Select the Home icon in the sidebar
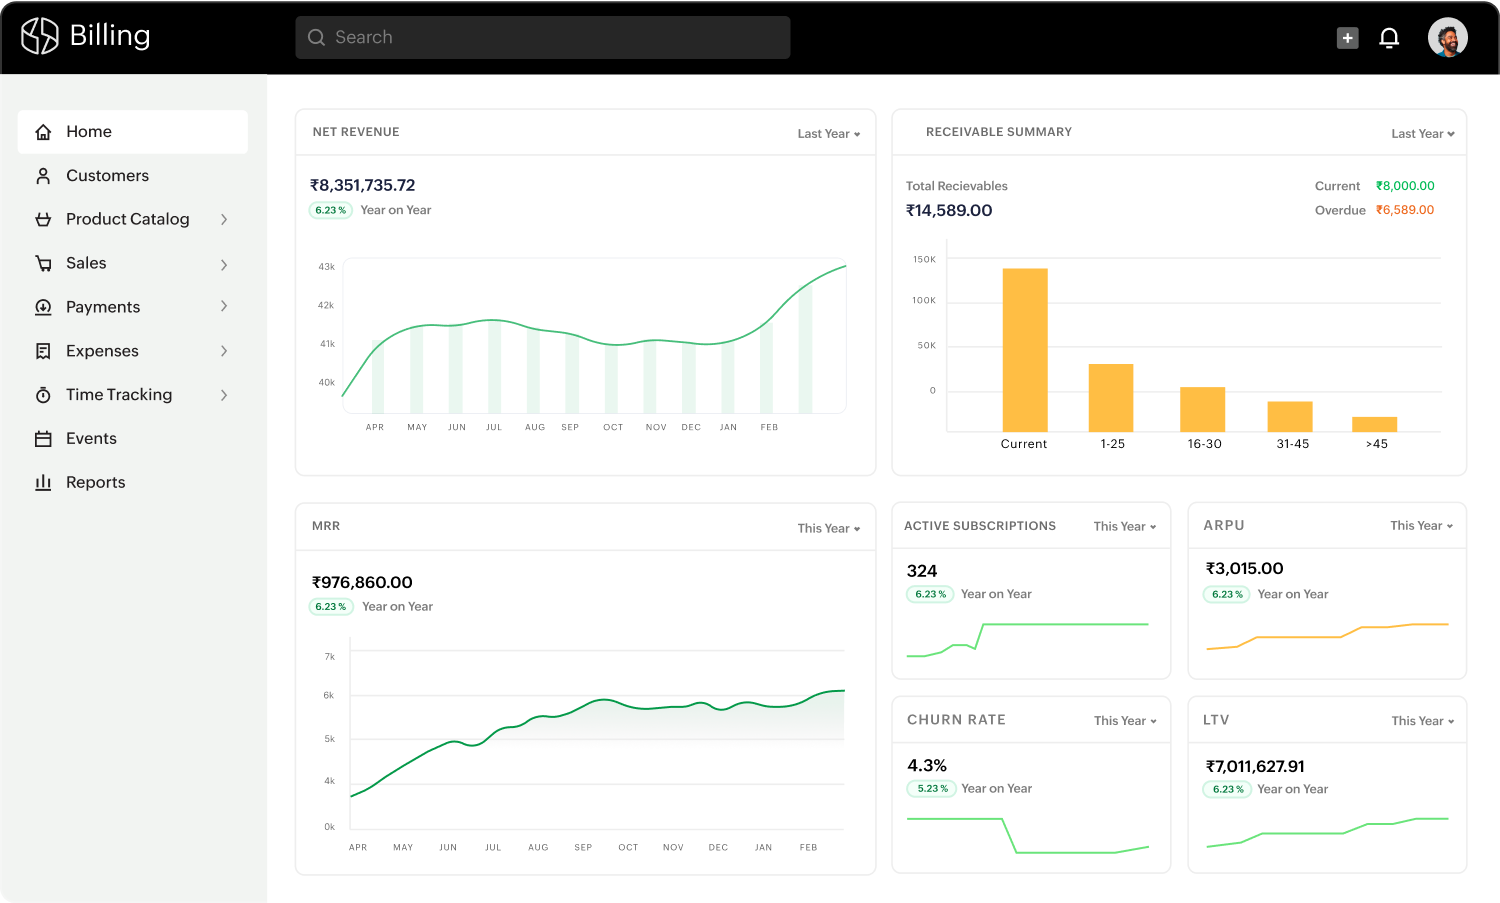1500x903 pixels. (43, 131)
